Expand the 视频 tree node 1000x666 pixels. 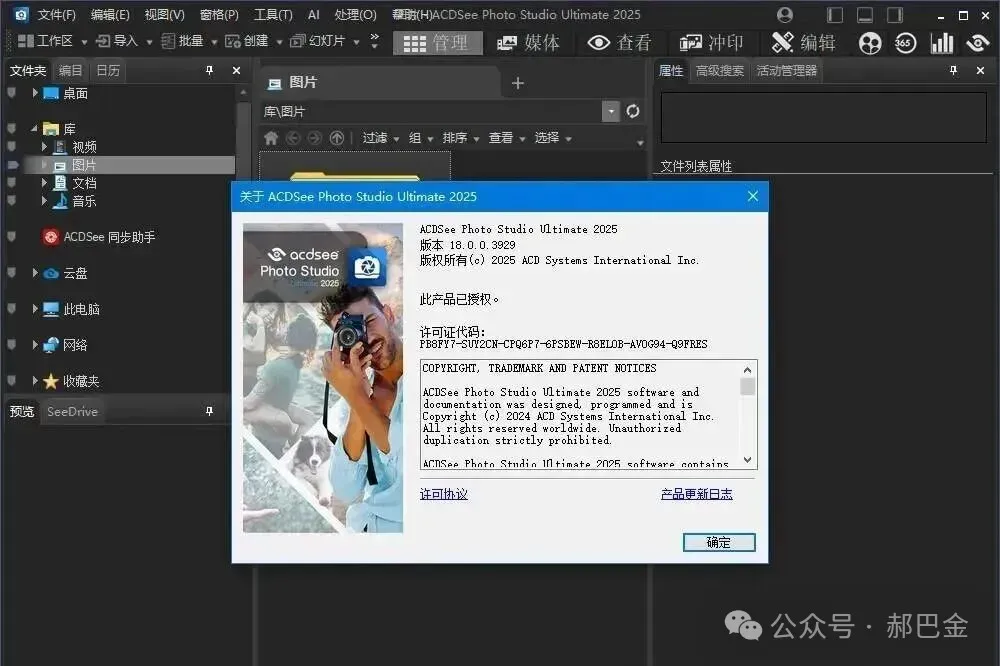point(44,147)
